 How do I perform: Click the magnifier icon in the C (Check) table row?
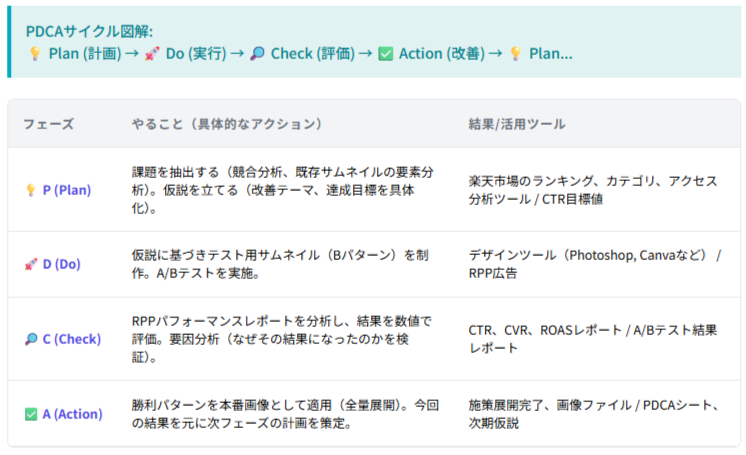30,339
